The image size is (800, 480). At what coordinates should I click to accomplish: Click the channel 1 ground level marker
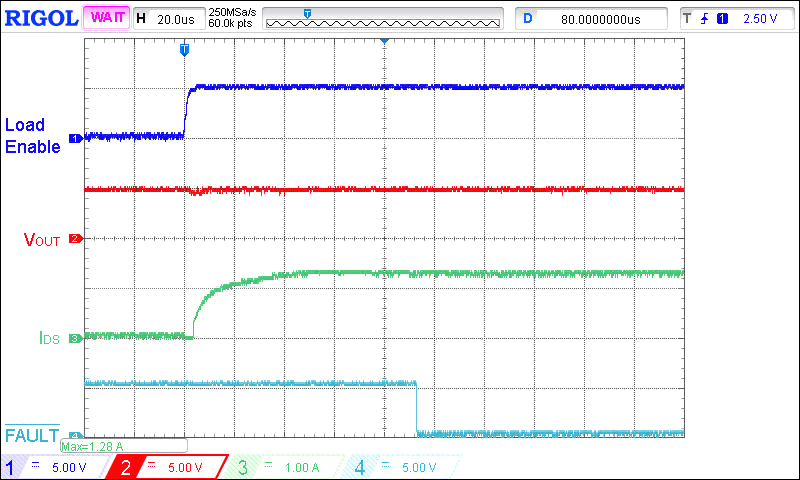pyautogui.click(x=73, y=138)
